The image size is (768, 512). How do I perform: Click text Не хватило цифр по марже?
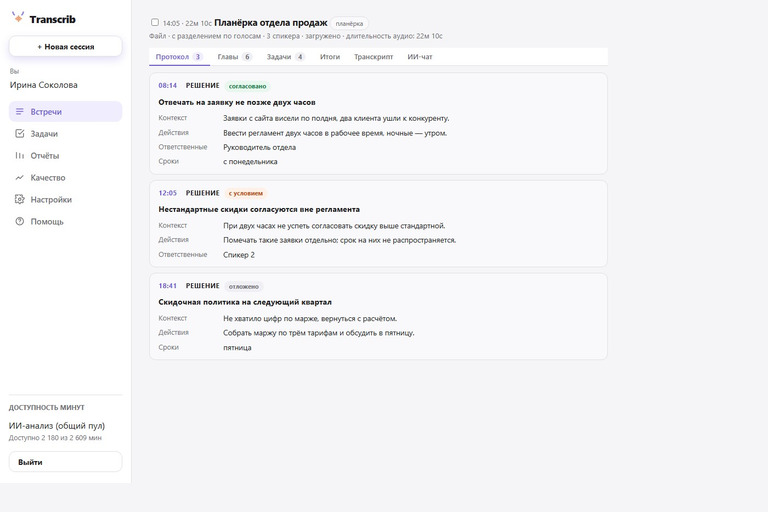pyautogui.click(x=270, y=318)
